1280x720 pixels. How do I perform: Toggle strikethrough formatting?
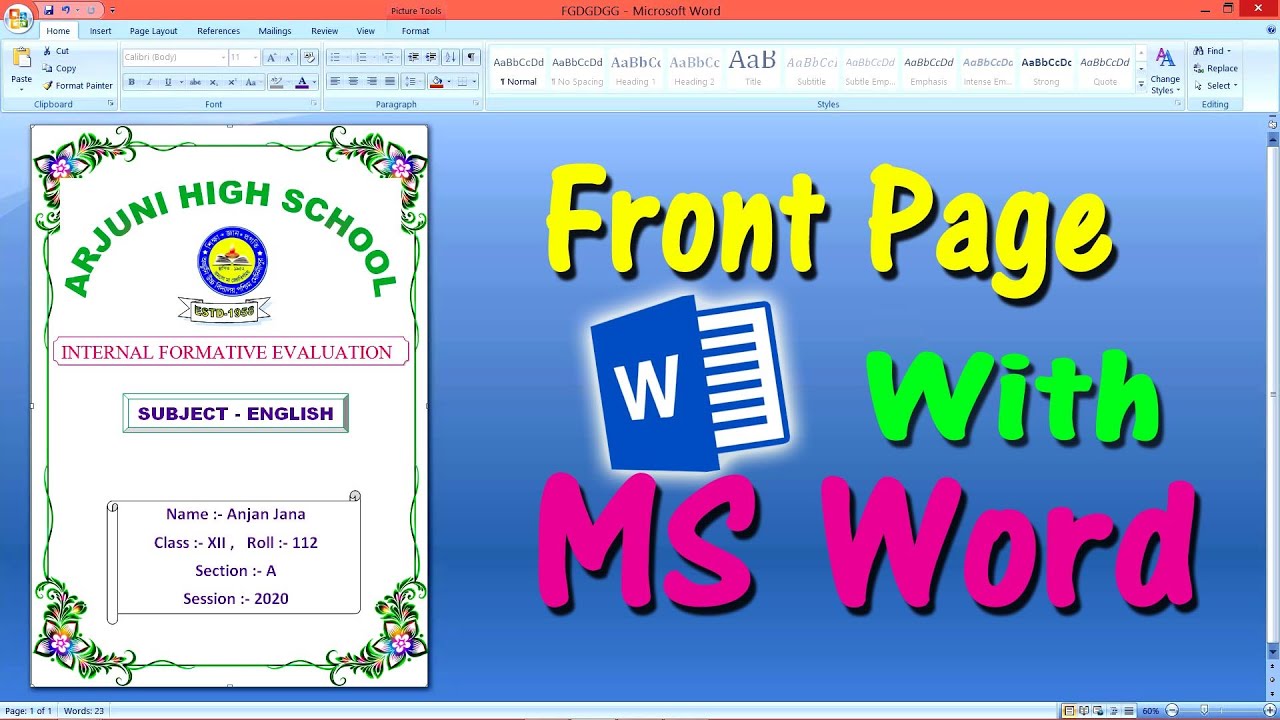point(195,82)
